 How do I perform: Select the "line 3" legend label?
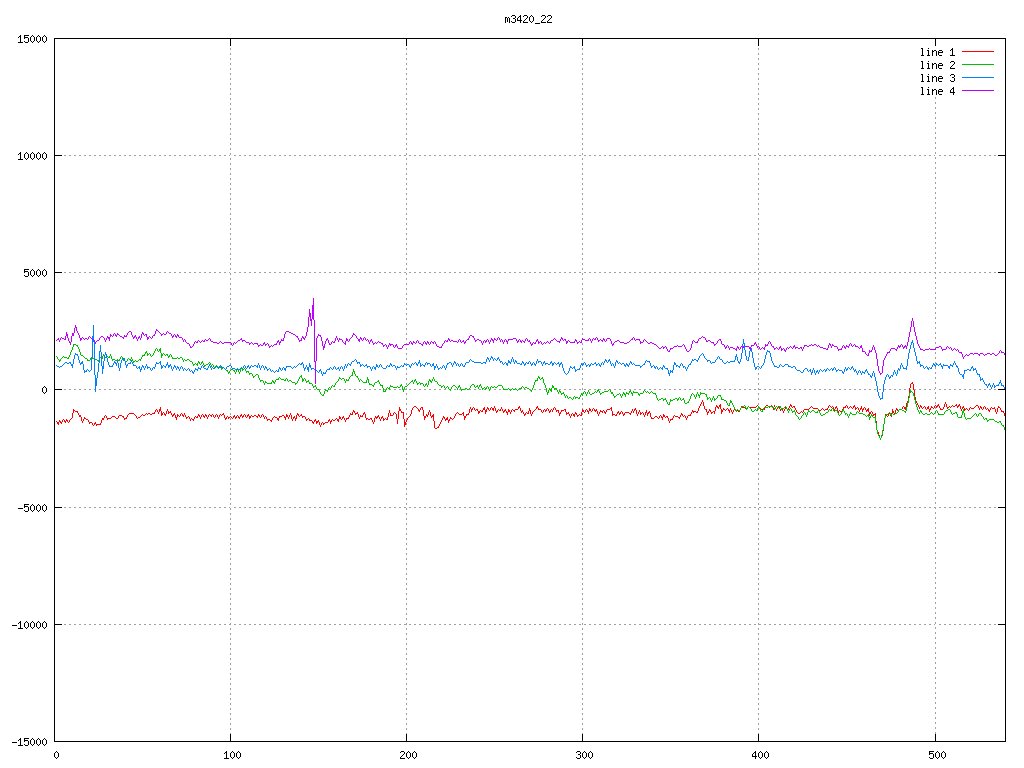(x=937, y=78)
